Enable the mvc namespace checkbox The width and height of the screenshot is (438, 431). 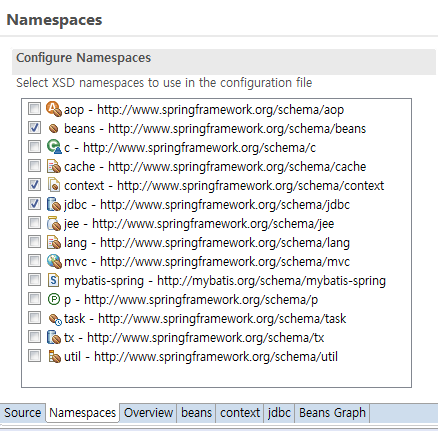[x=34, y=261]
